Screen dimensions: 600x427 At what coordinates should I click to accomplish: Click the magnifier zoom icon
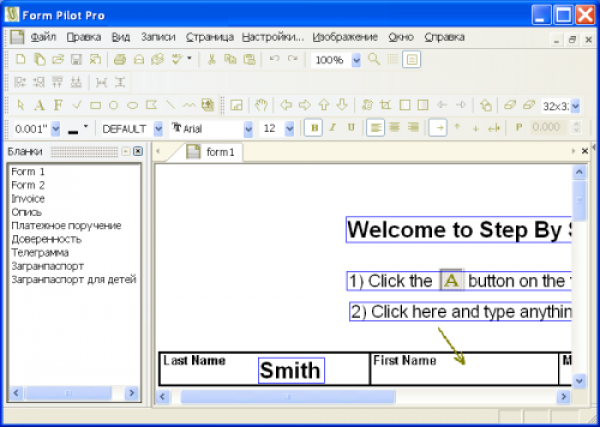pyautogui.click(x=374, y=60)
